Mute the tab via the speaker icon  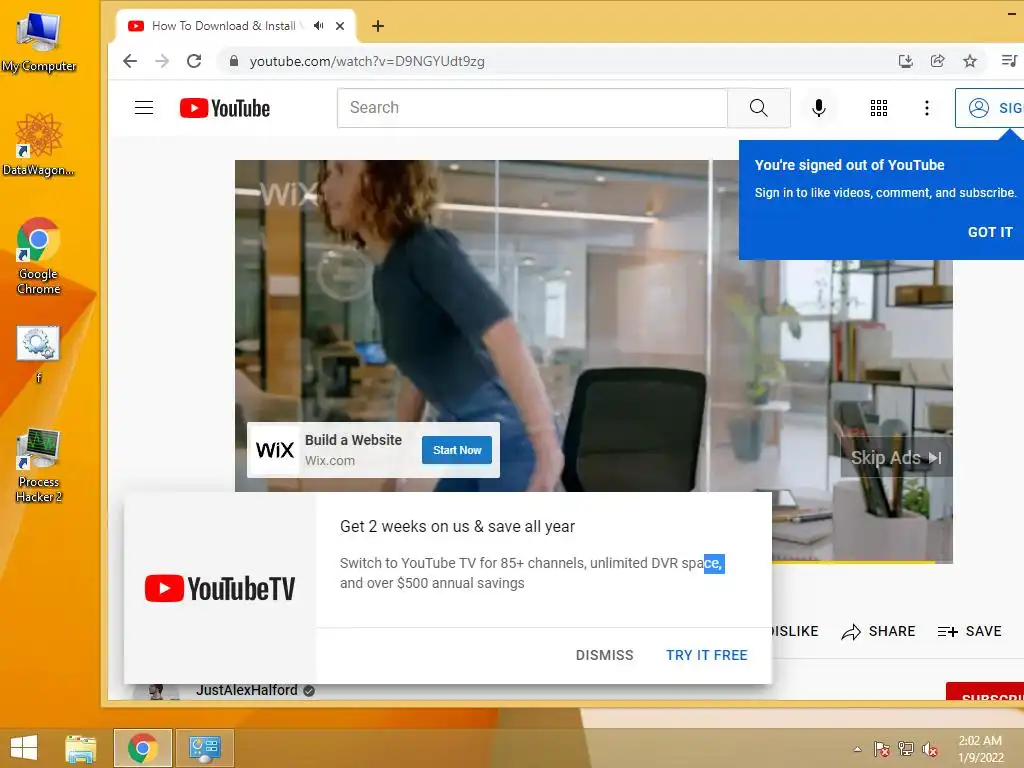(x=318, y=26)
